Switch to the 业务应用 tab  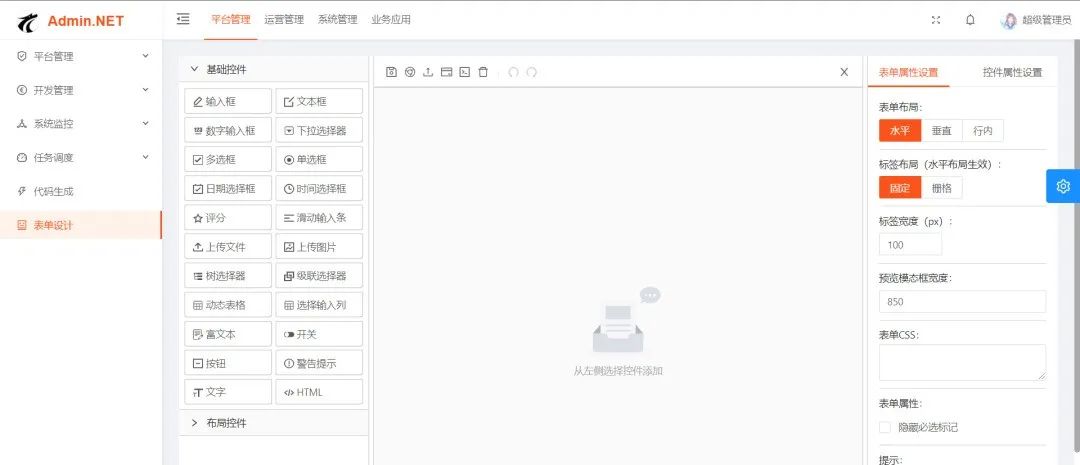[391, 20]
